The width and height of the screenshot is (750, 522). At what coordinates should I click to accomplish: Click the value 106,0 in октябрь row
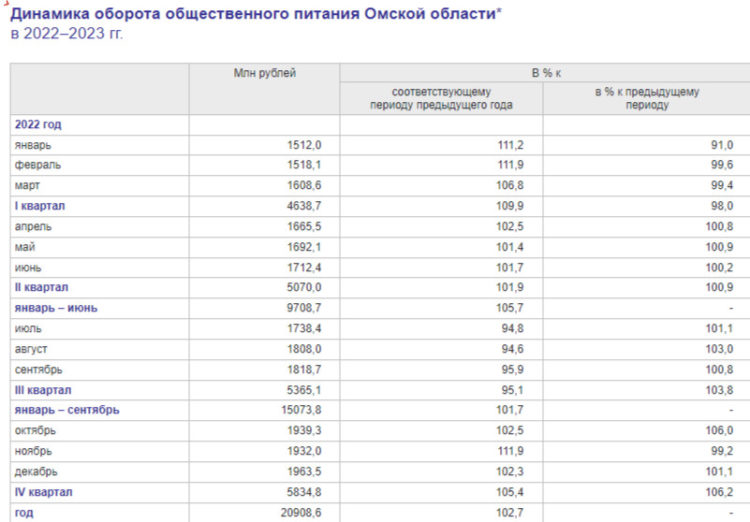point(719,431)
